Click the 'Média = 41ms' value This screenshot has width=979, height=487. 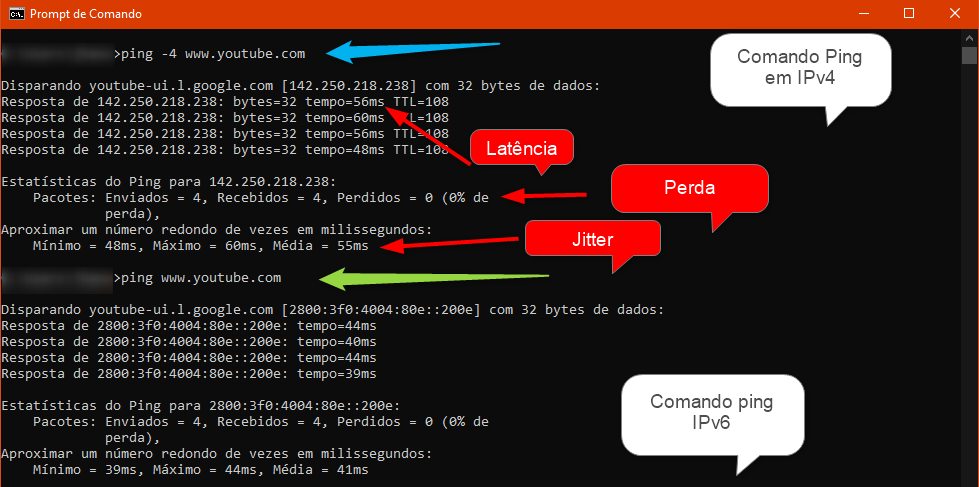[x=321, y=469]
